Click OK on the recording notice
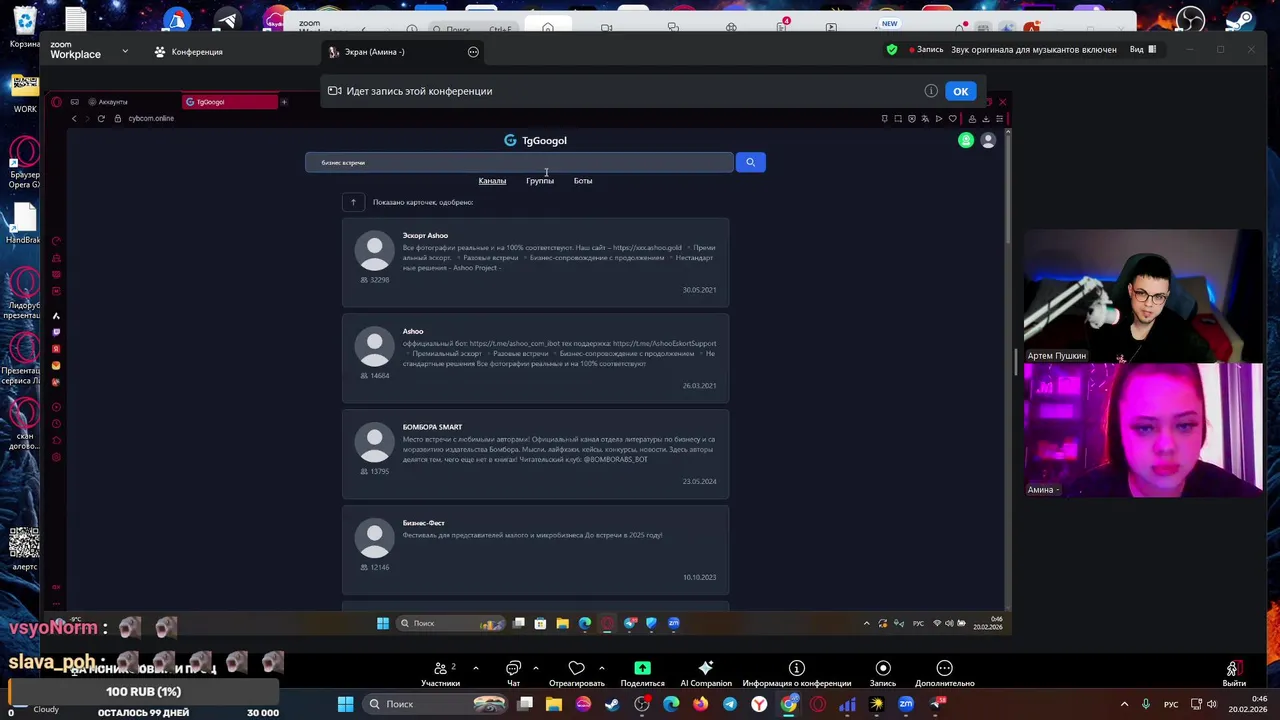 960,91
